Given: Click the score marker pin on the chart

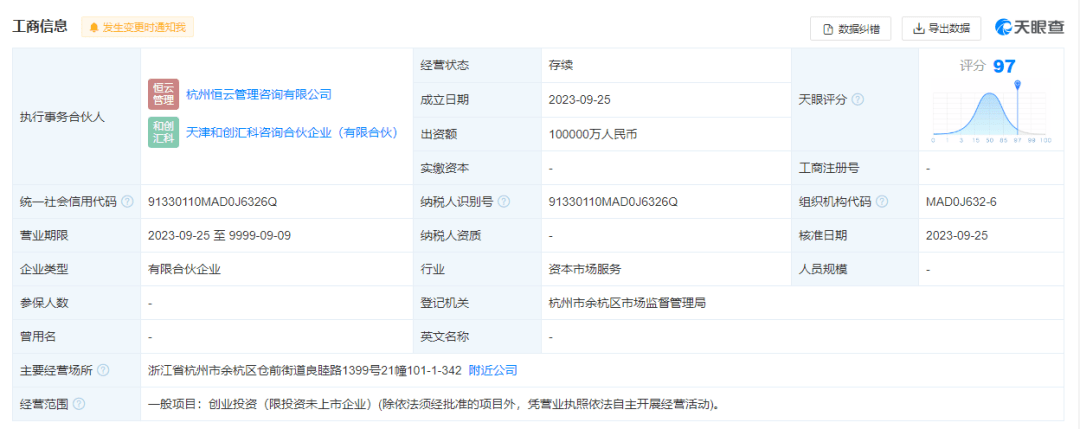Looking at the screenshot, I should tap(1018, 86).
